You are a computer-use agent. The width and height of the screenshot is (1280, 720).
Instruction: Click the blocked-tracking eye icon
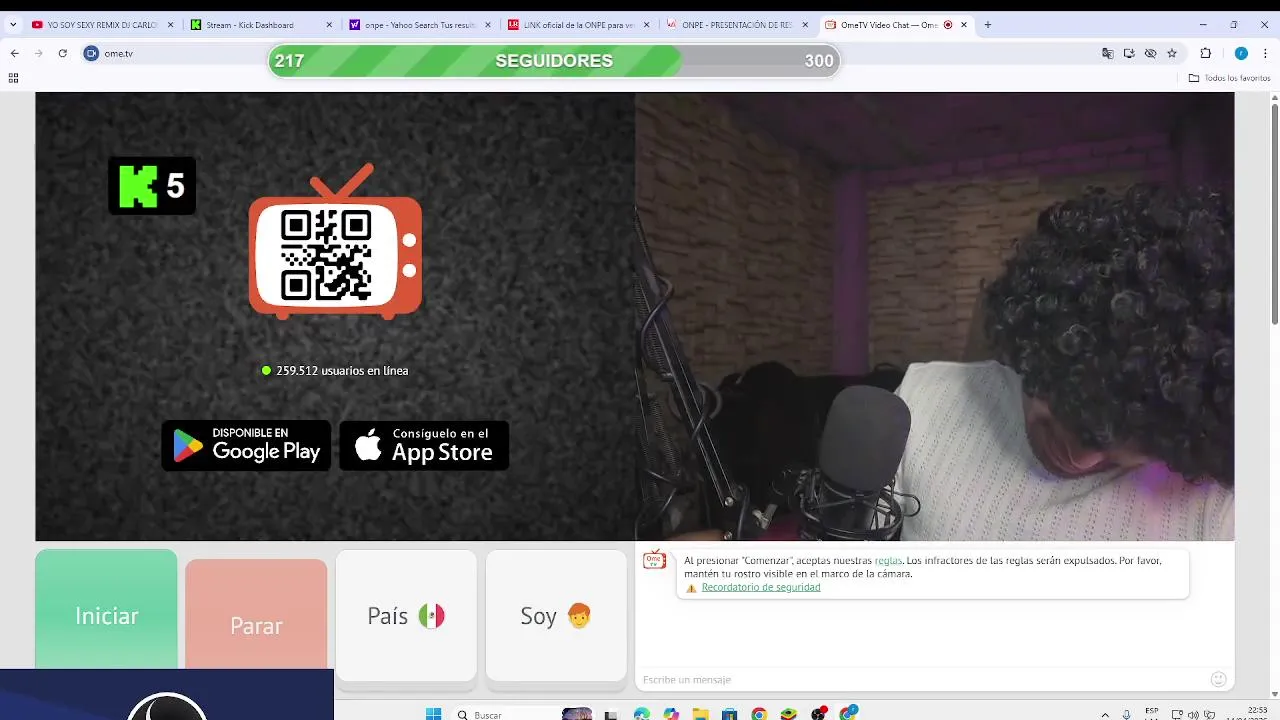[1150, 53]
